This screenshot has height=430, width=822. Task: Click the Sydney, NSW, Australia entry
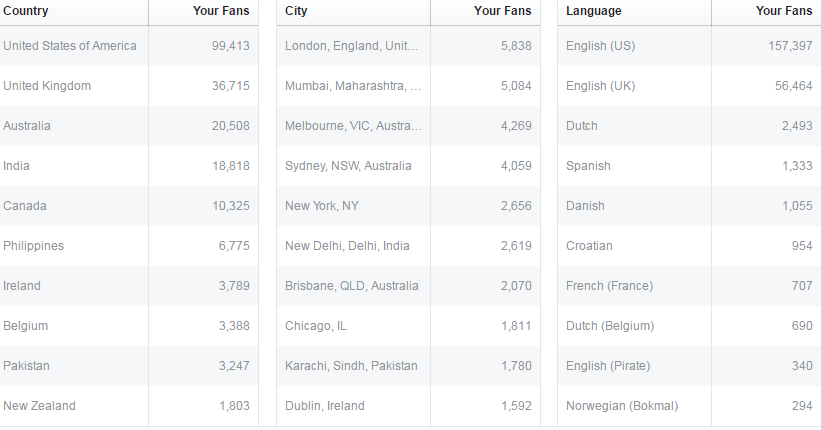point(348,166)
